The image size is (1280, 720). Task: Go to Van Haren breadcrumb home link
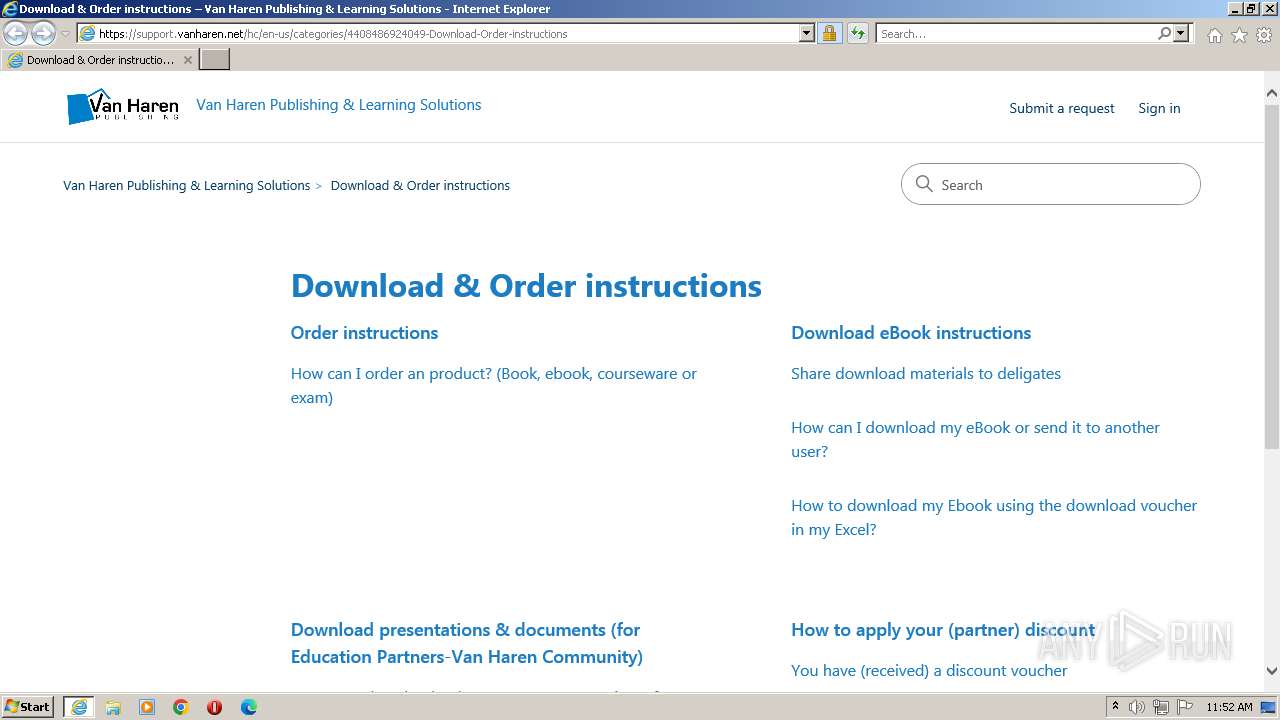(186, 185)
